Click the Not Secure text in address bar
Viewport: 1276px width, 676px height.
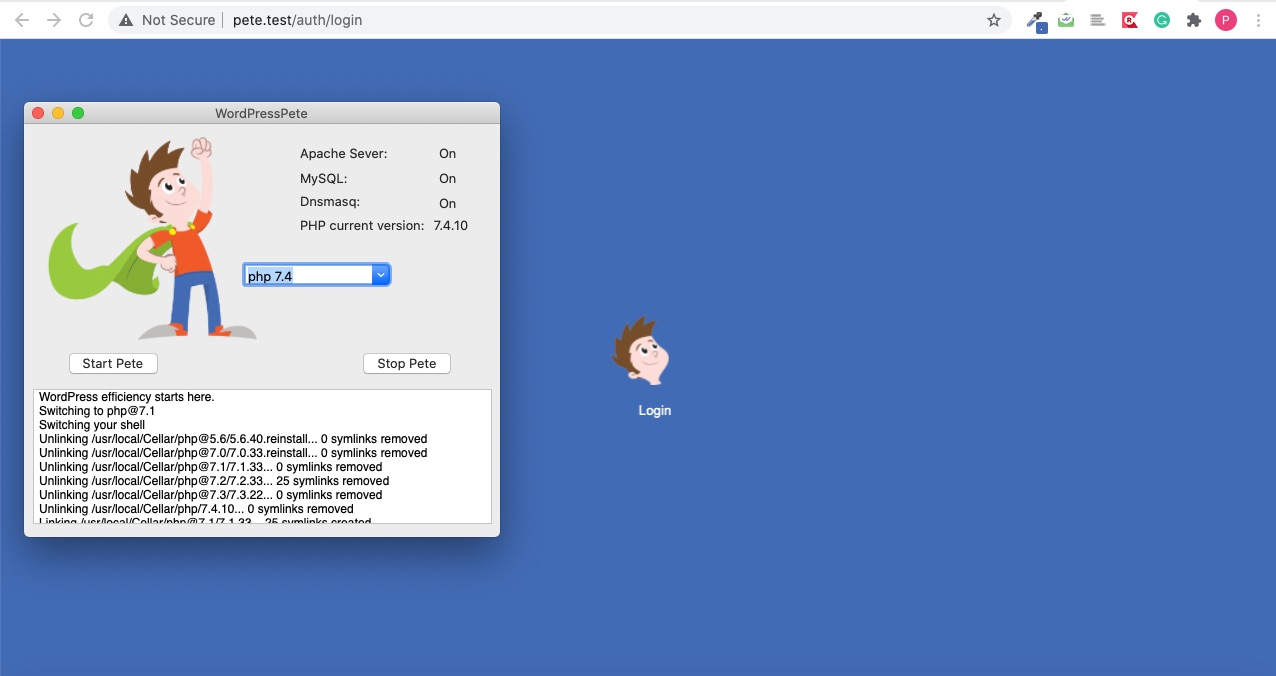(178, 20)
